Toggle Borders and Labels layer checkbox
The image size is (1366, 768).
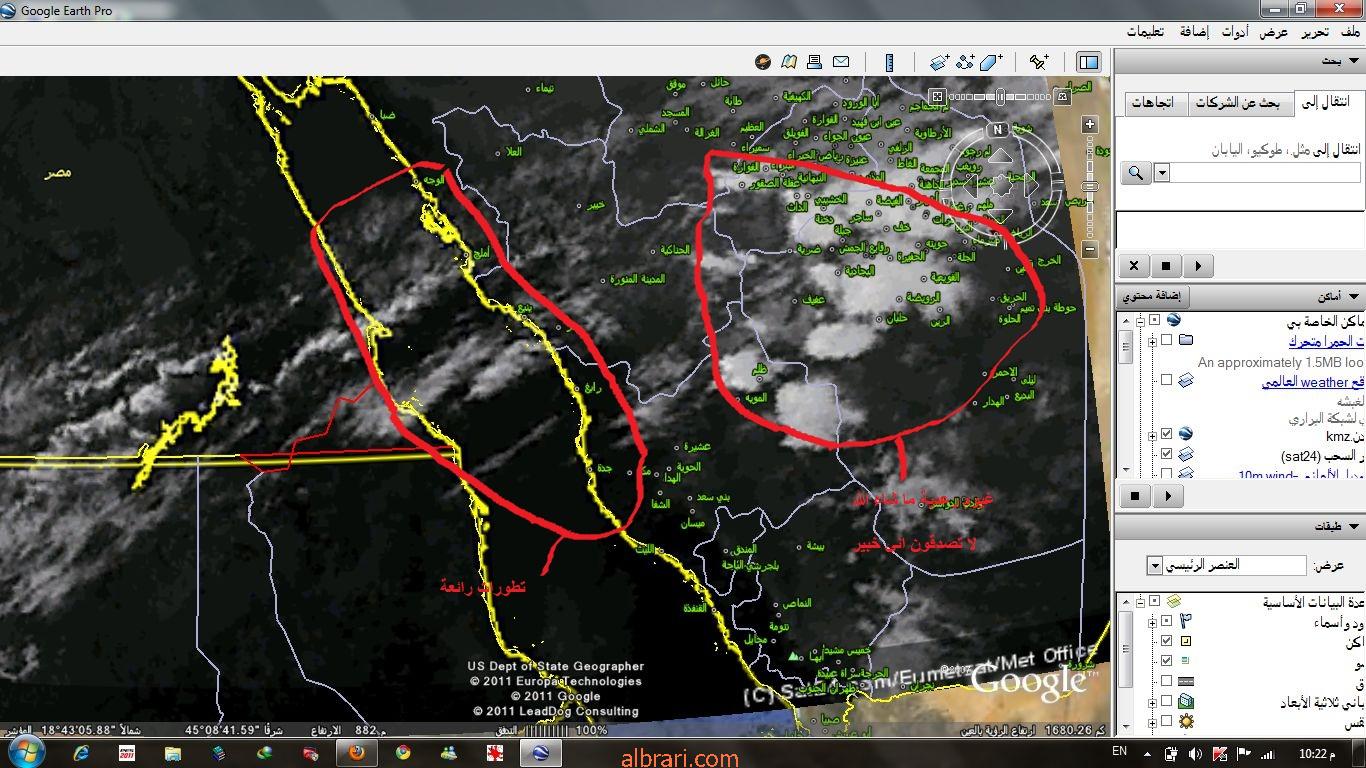pos(1167,621)
